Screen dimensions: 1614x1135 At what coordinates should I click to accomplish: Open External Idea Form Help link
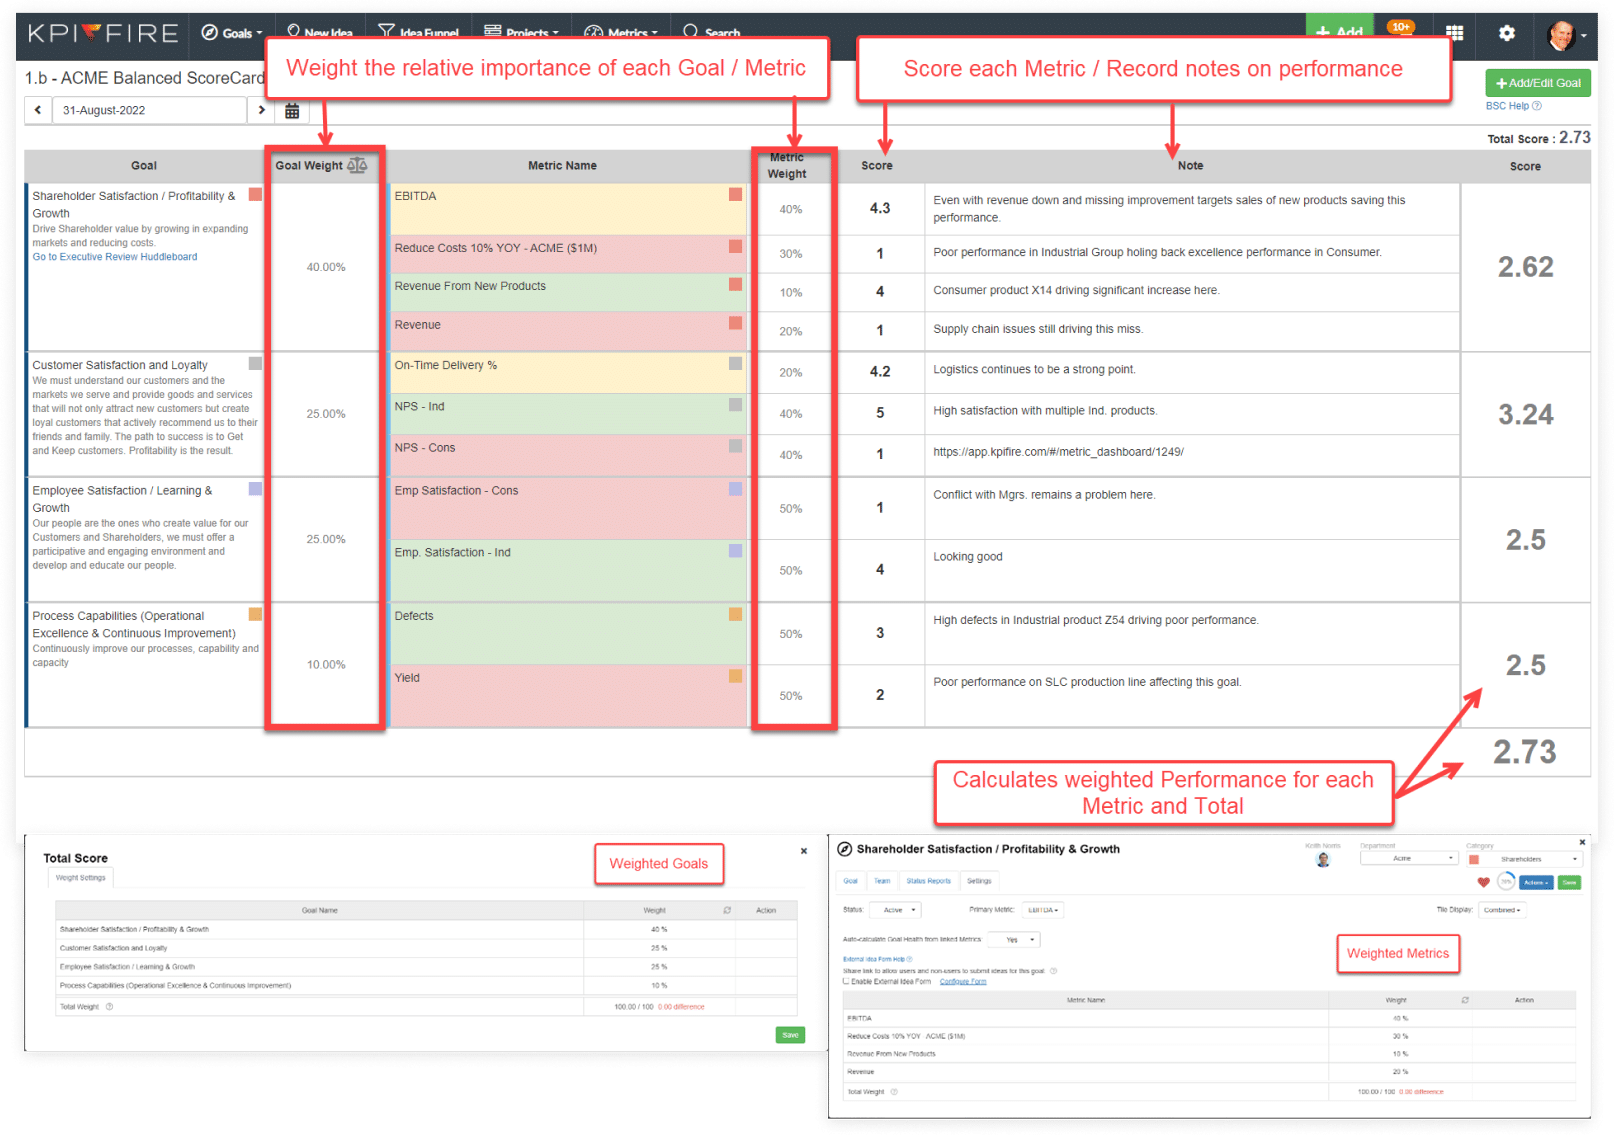(x=877, y=959)
